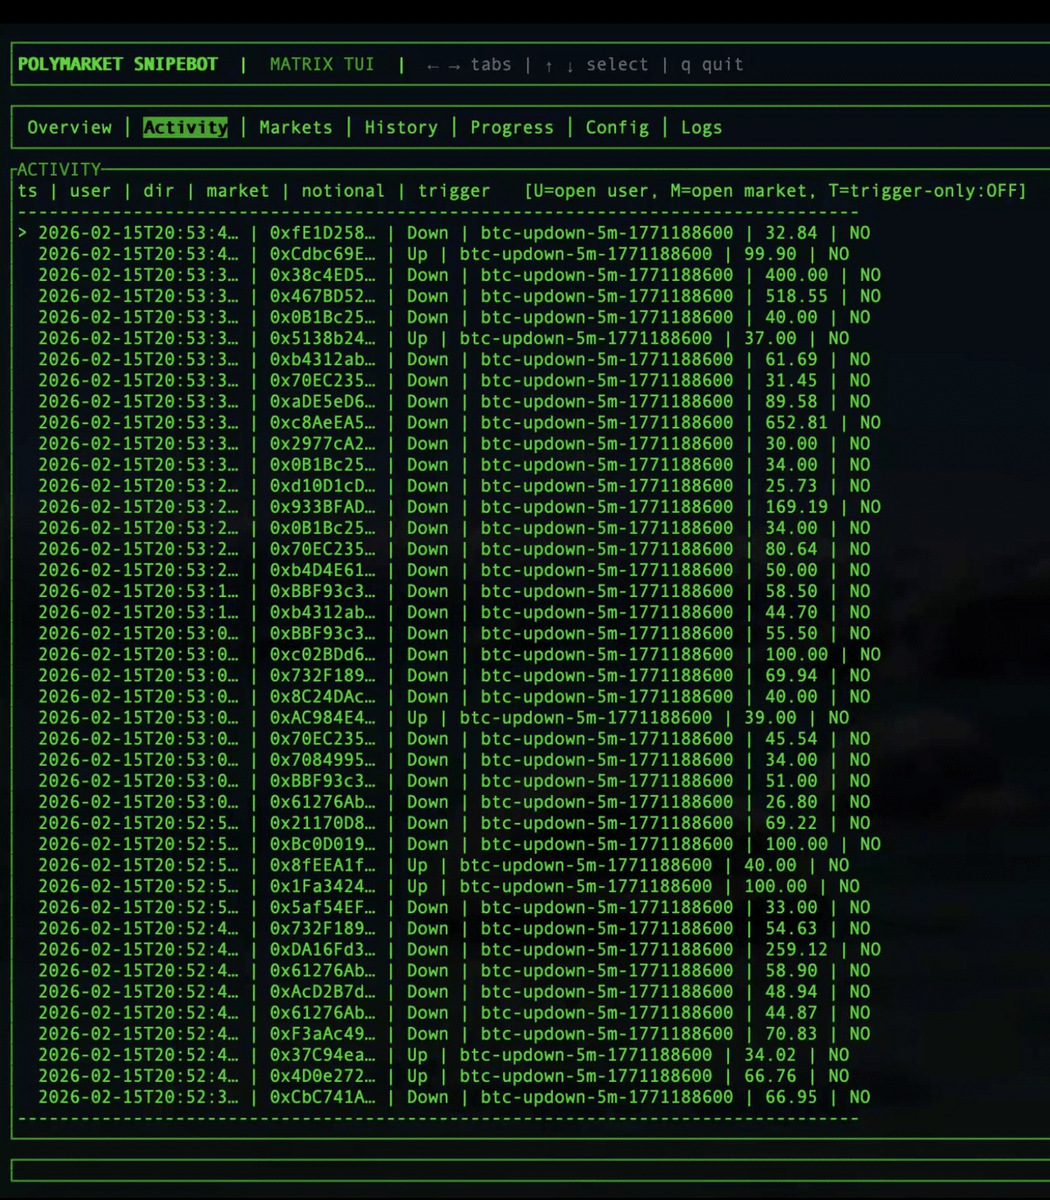Select user address 0xAcD2B7d…
This screenshot has width=1050, height=1200.
[323, 992]
